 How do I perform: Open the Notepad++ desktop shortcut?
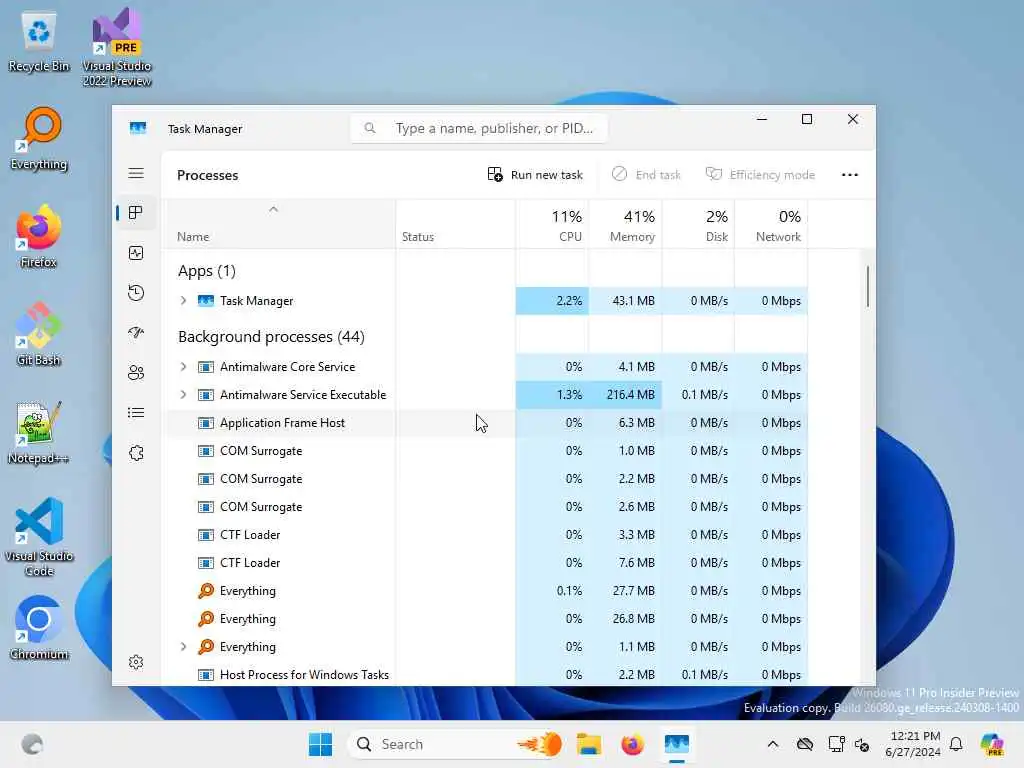(39, 433)
